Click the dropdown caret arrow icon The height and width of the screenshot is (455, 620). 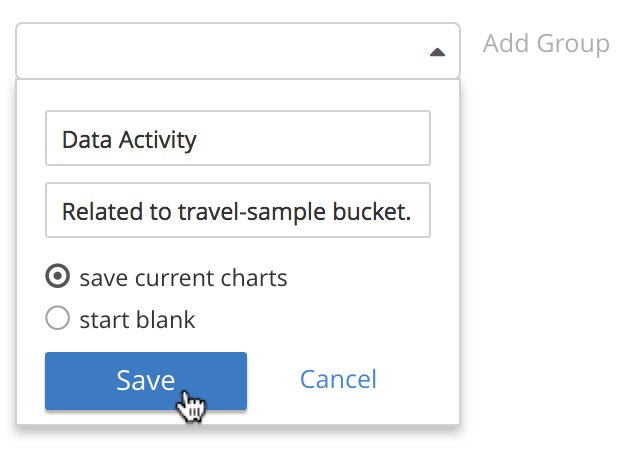pyautogui.click(x=437, y=52)
